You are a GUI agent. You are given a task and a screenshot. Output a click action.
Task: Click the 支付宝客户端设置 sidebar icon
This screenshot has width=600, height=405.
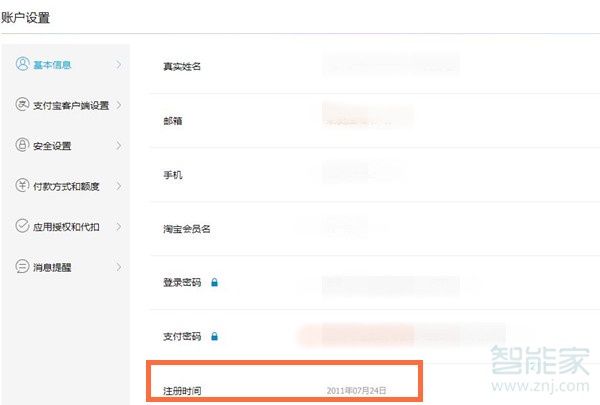pyautogui.click(x=22, y=105)
